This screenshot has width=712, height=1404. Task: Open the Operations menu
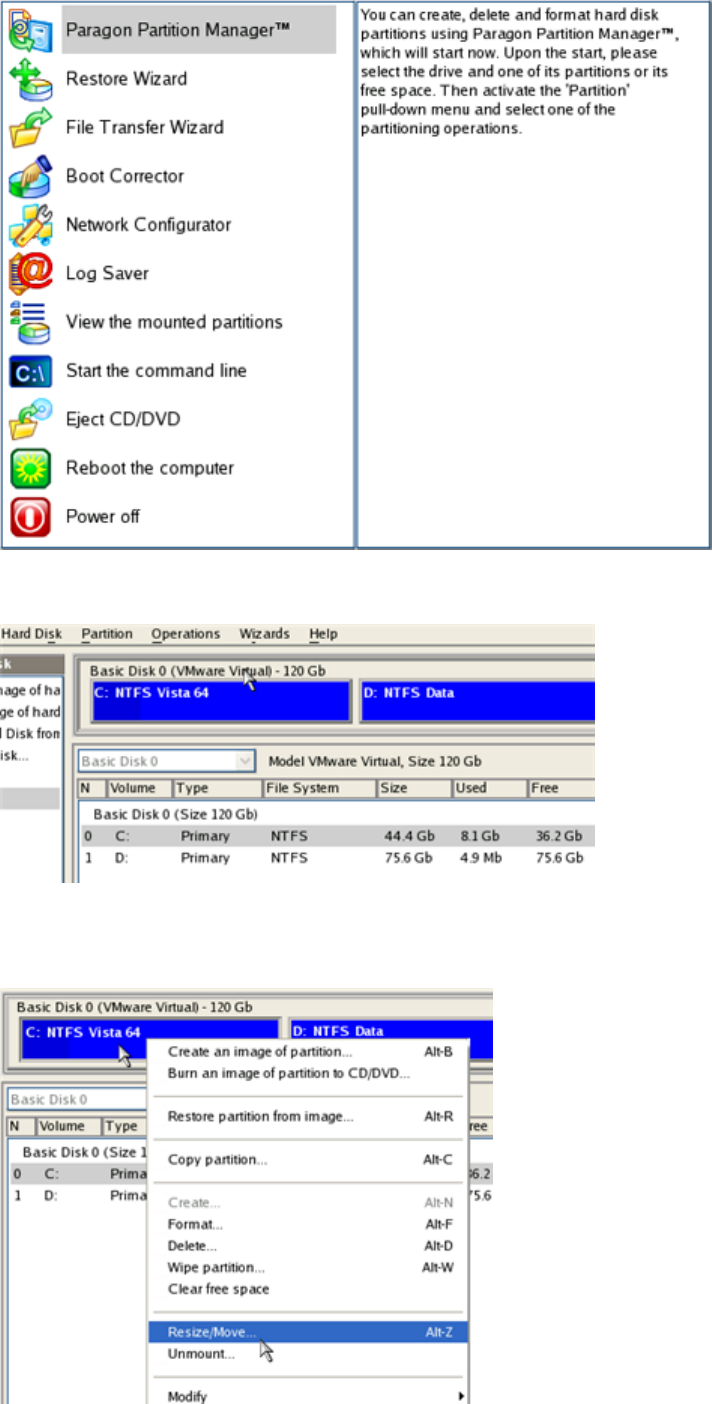click(186, 634)
